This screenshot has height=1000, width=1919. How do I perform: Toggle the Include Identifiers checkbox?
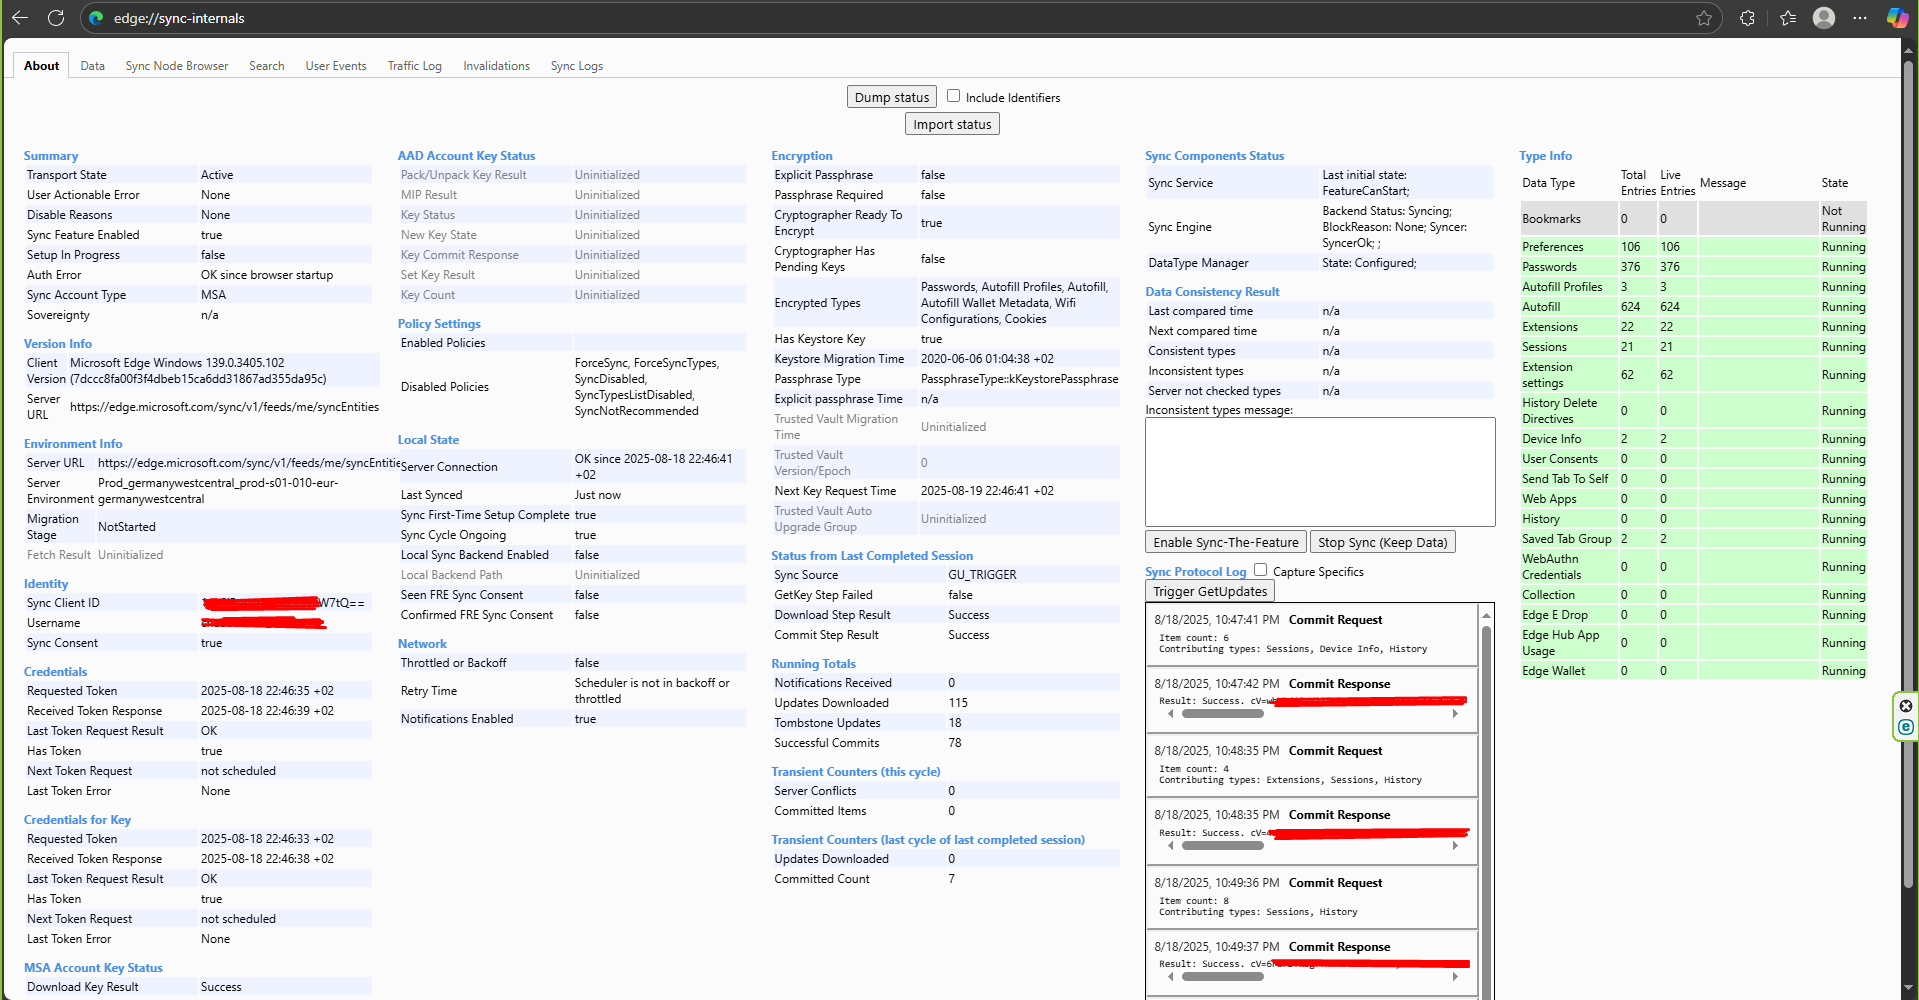953,96
